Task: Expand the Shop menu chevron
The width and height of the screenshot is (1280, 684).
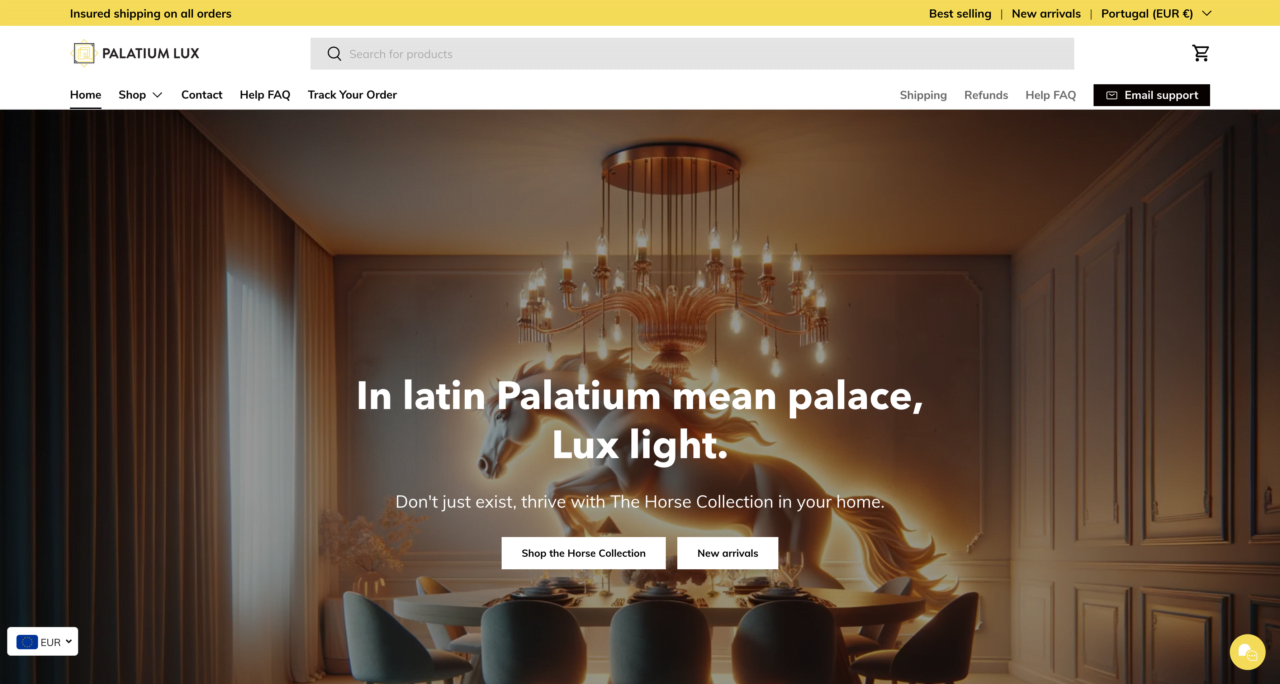Action: 157,95
